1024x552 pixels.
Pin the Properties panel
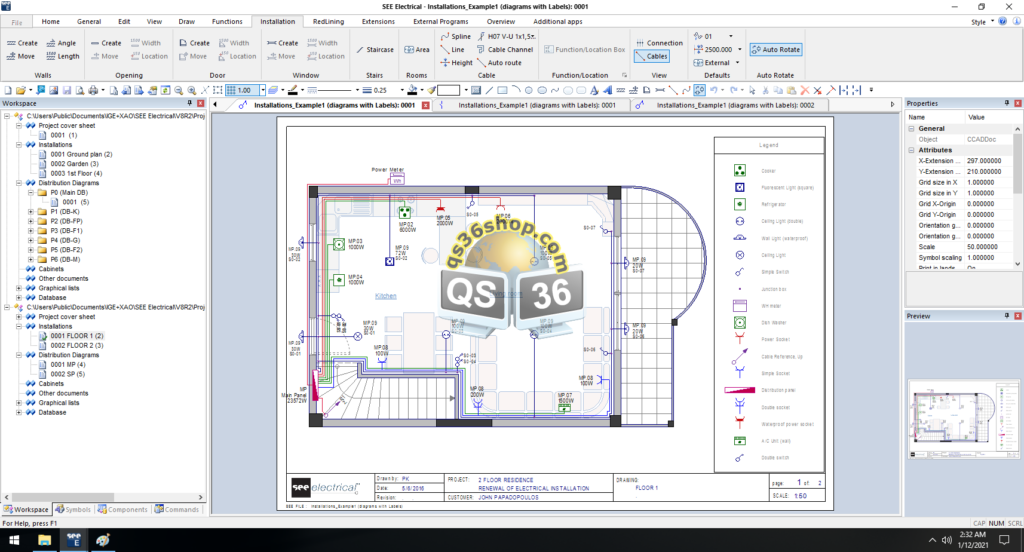coord(1006,103)
